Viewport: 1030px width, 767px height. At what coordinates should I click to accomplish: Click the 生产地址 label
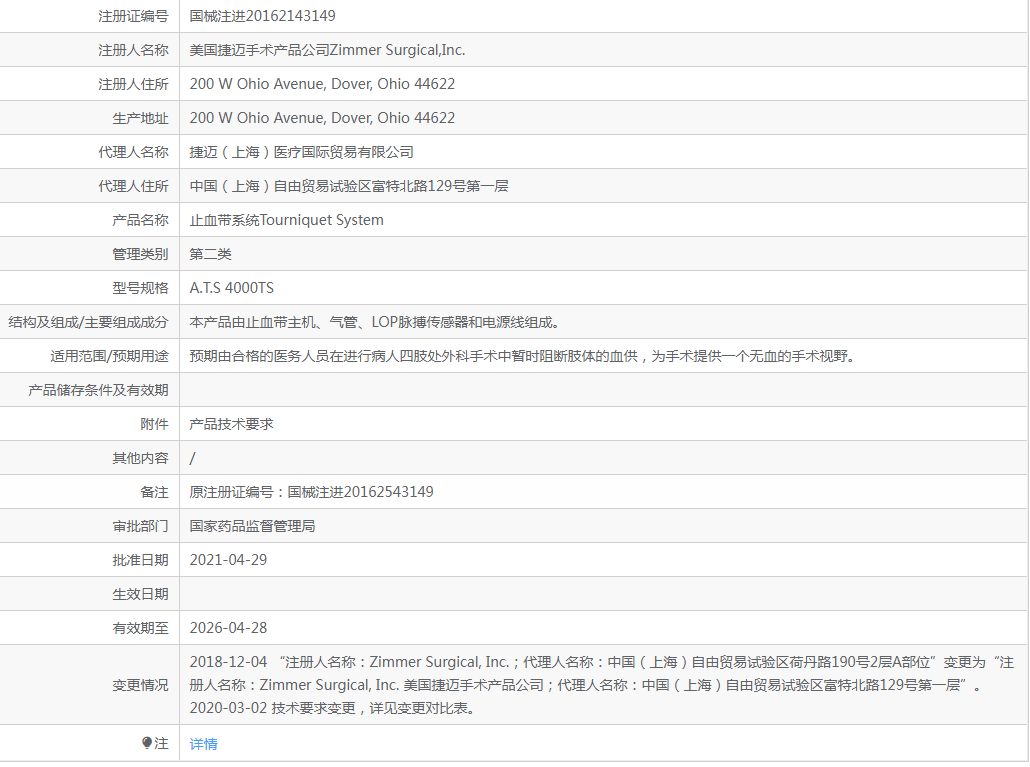pos(140,118)
